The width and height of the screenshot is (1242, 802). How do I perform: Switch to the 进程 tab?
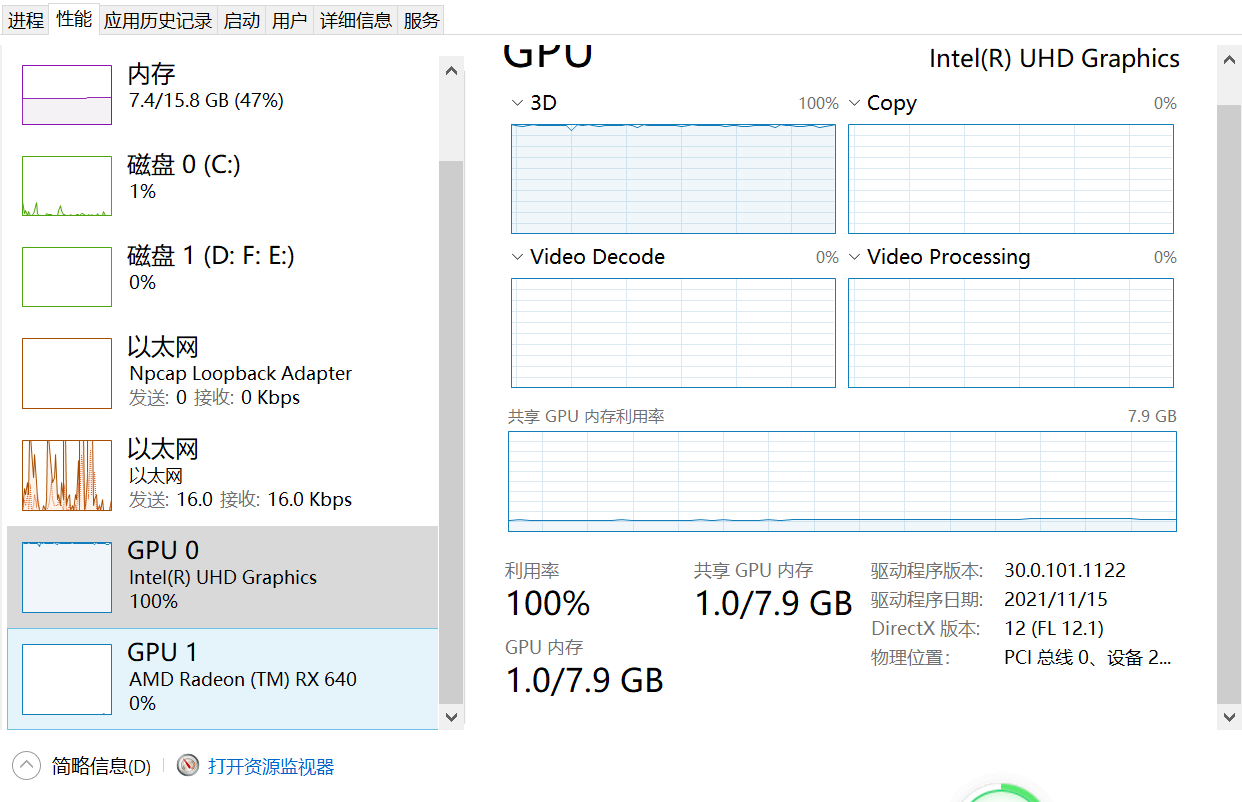point(26,20)
